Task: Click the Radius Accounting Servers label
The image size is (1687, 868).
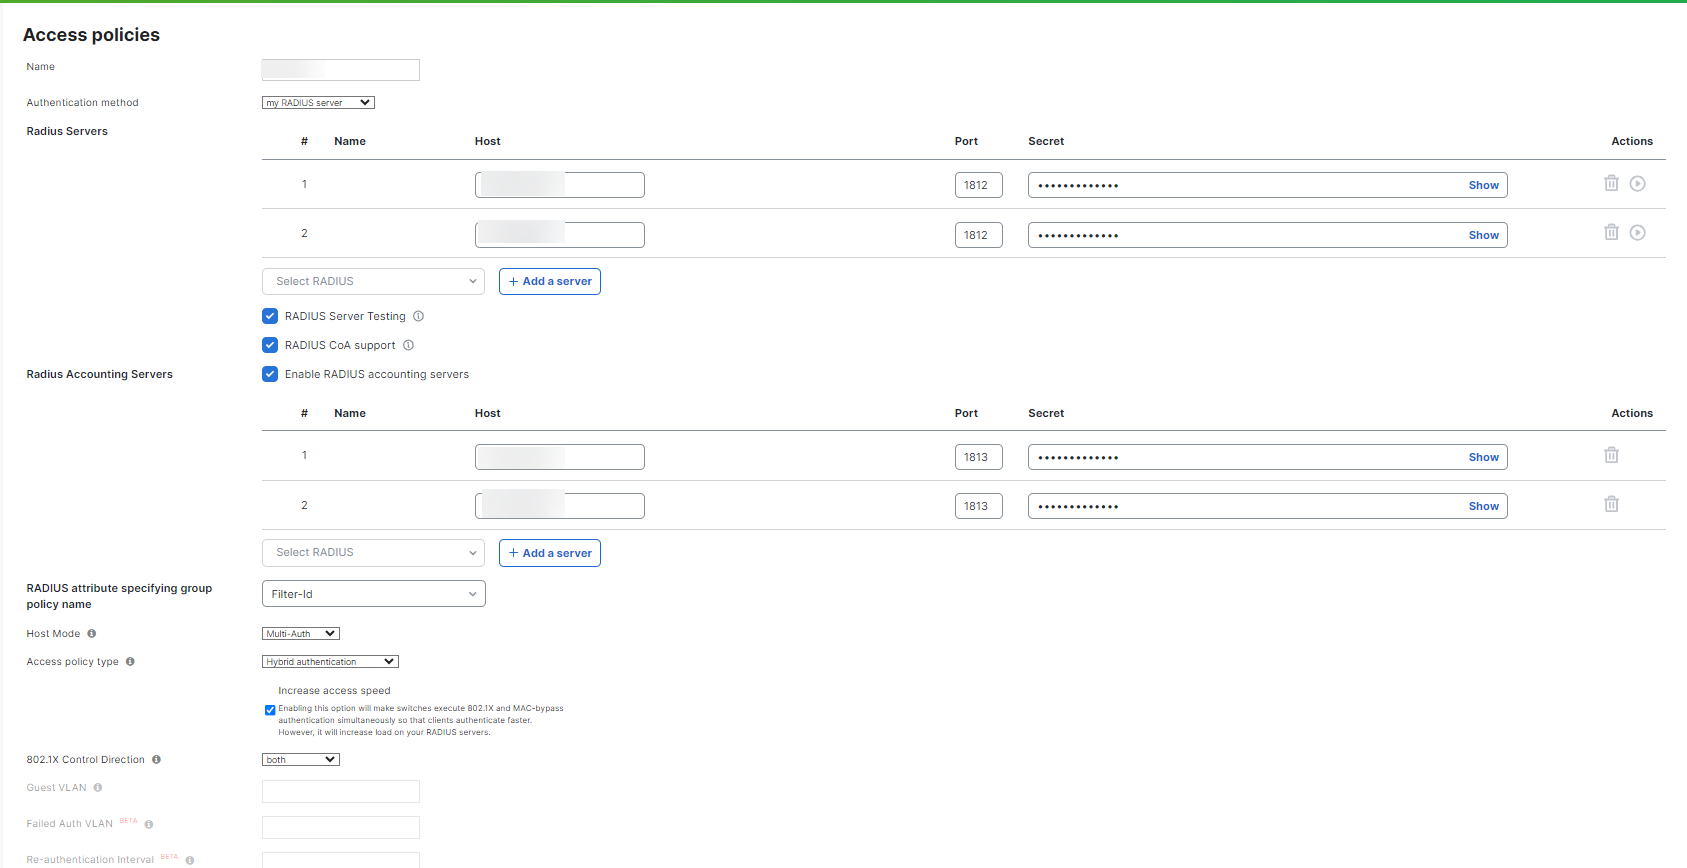Action: [99, 374]
